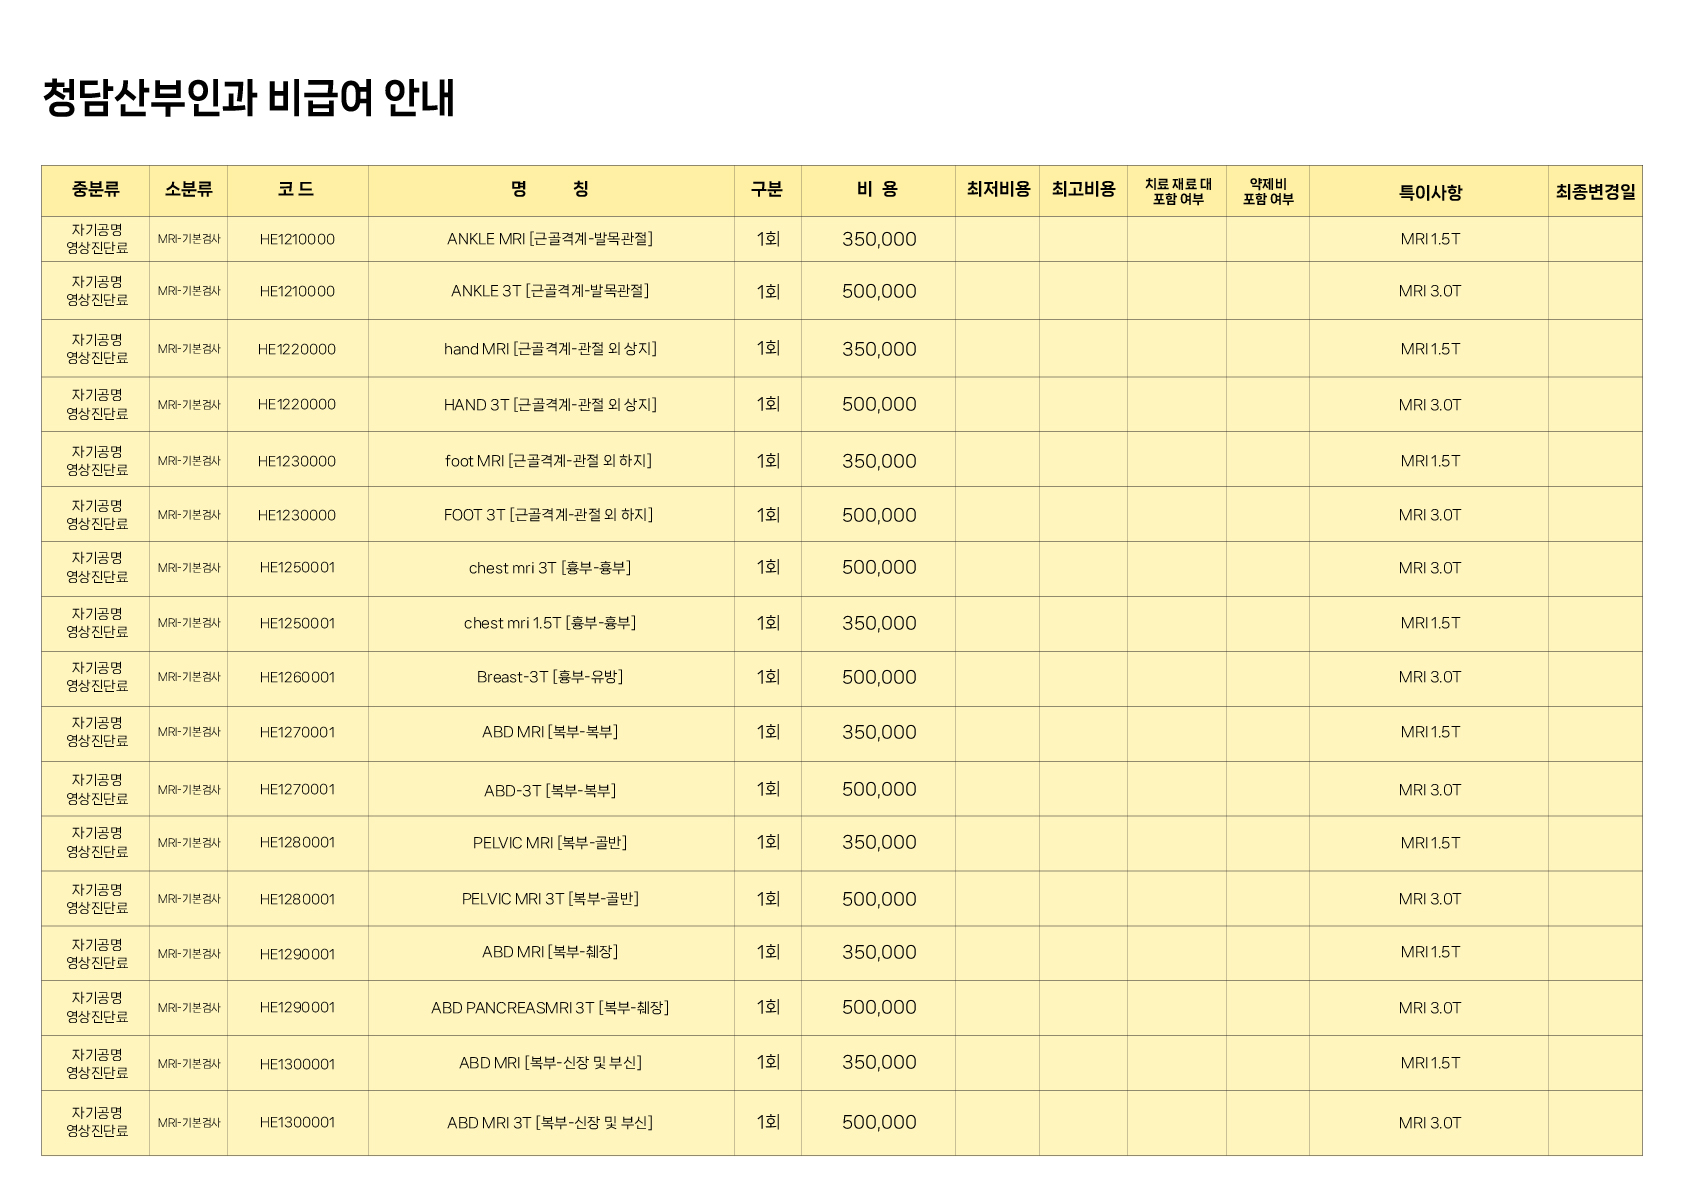Select code HE1220000 in HAND 3T row
The height and width of the screenshot is (1192, 1685).
pyautogui.click(x=297, y=404)
